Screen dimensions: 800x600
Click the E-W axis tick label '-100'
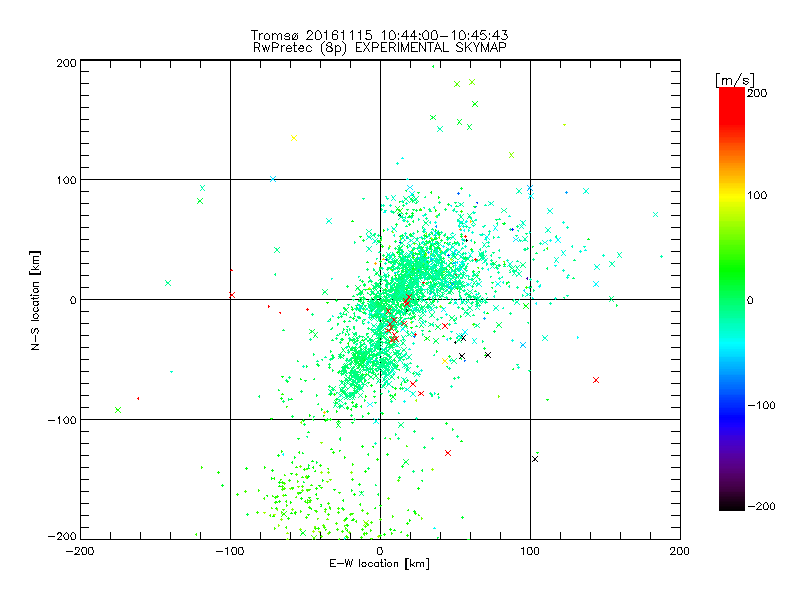click(x=230, y=551)
